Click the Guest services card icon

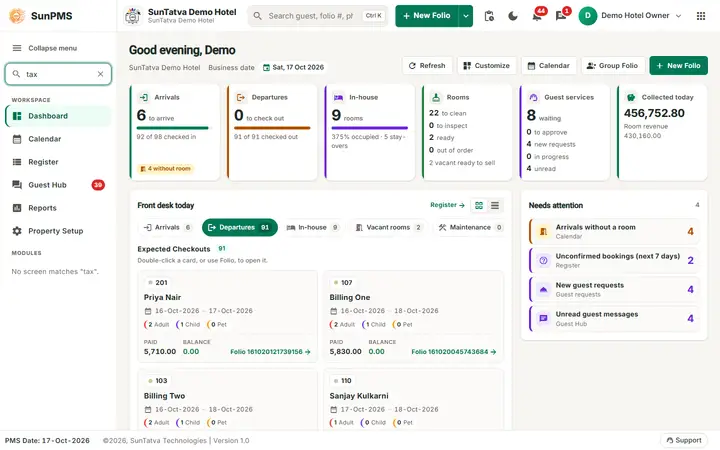[x=533, y=97]
